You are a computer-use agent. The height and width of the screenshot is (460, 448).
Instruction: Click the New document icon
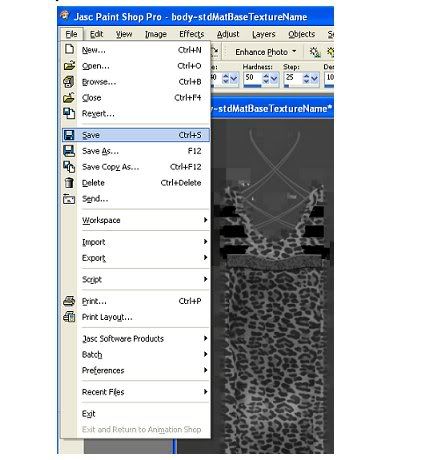point(69,49)
